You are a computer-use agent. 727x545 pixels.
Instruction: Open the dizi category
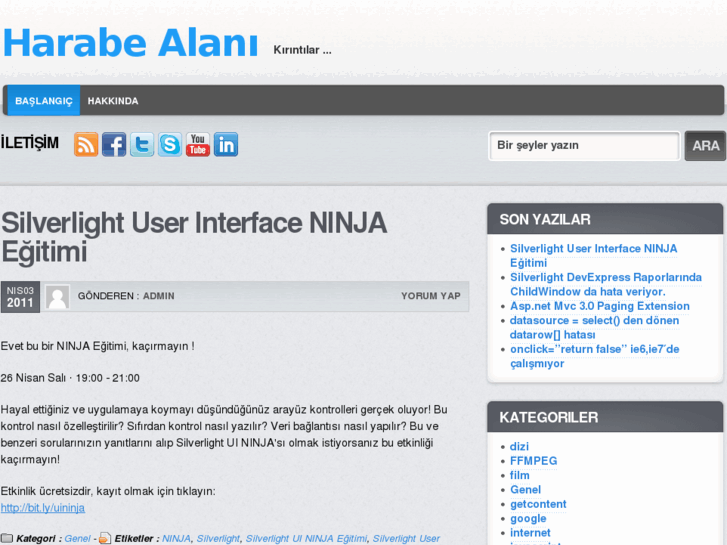(x=519, y=447)
